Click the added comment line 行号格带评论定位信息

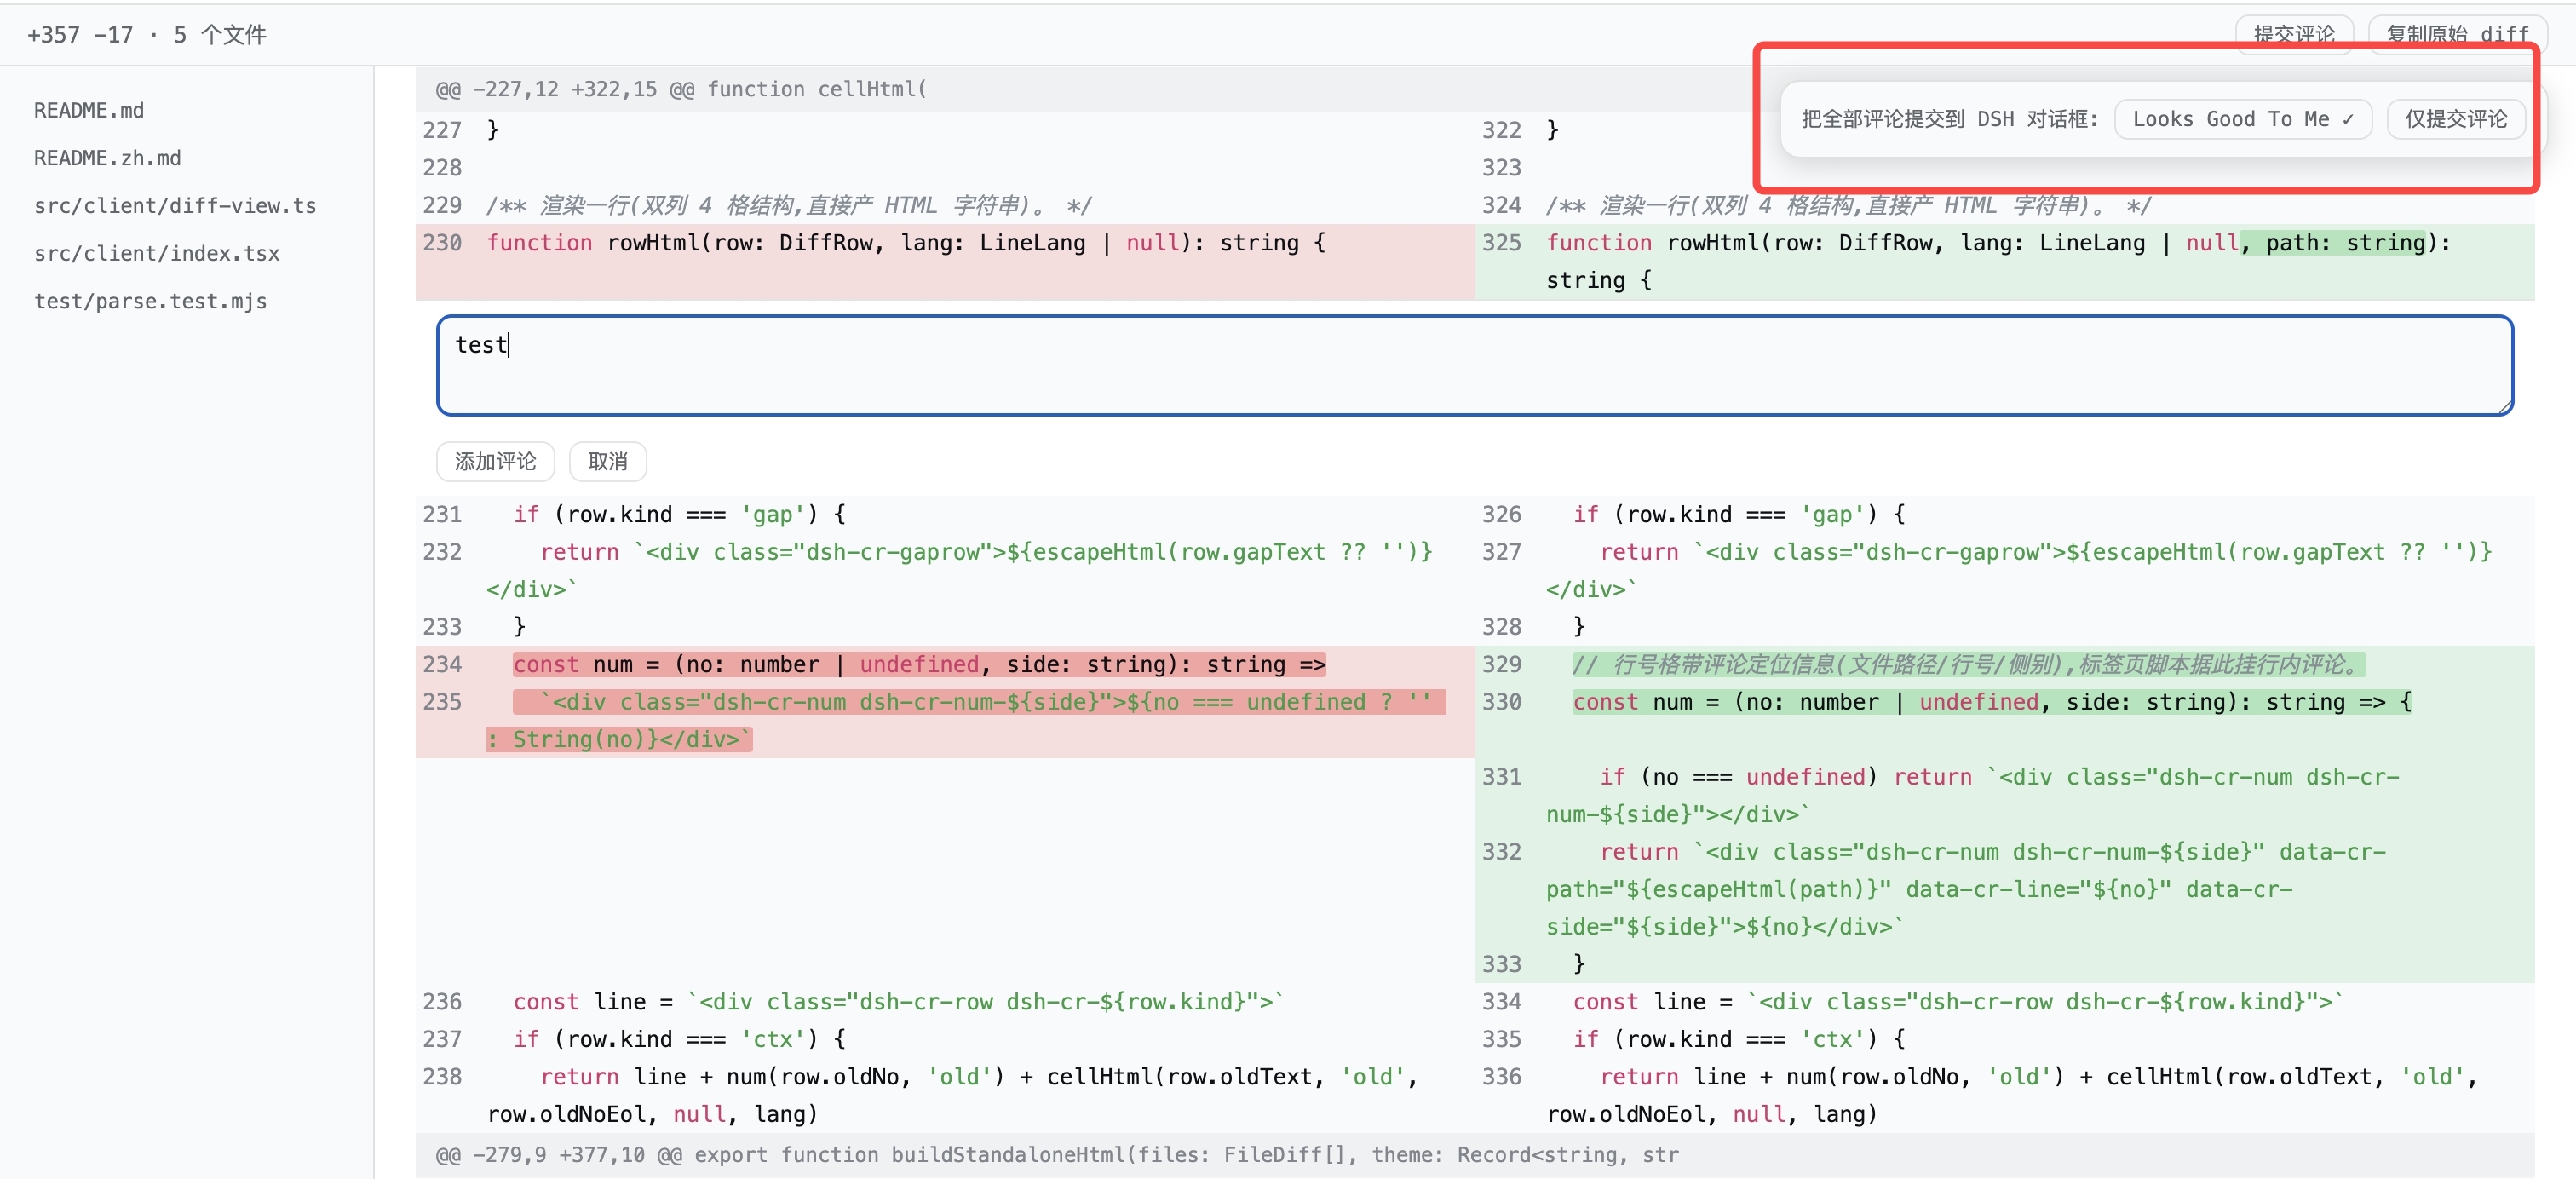point(1968,665)
